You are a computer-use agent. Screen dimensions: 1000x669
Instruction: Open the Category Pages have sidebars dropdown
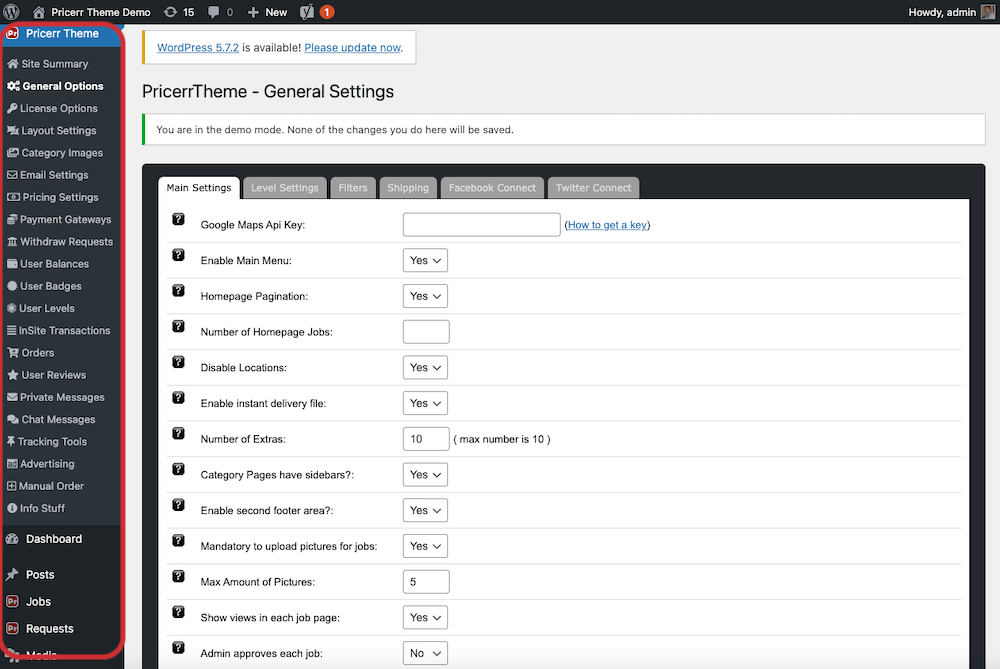pos(425,474)
